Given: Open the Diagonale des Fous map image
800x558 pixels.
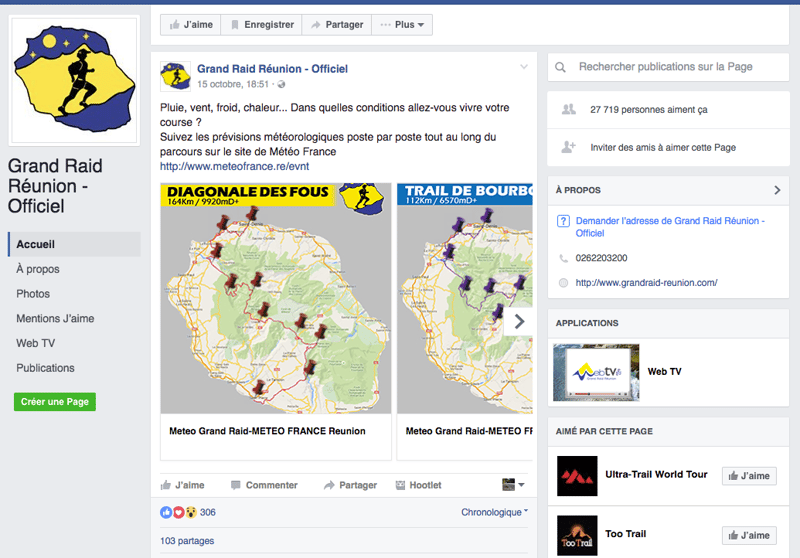Looking at the screenshot, I should 276,298.
